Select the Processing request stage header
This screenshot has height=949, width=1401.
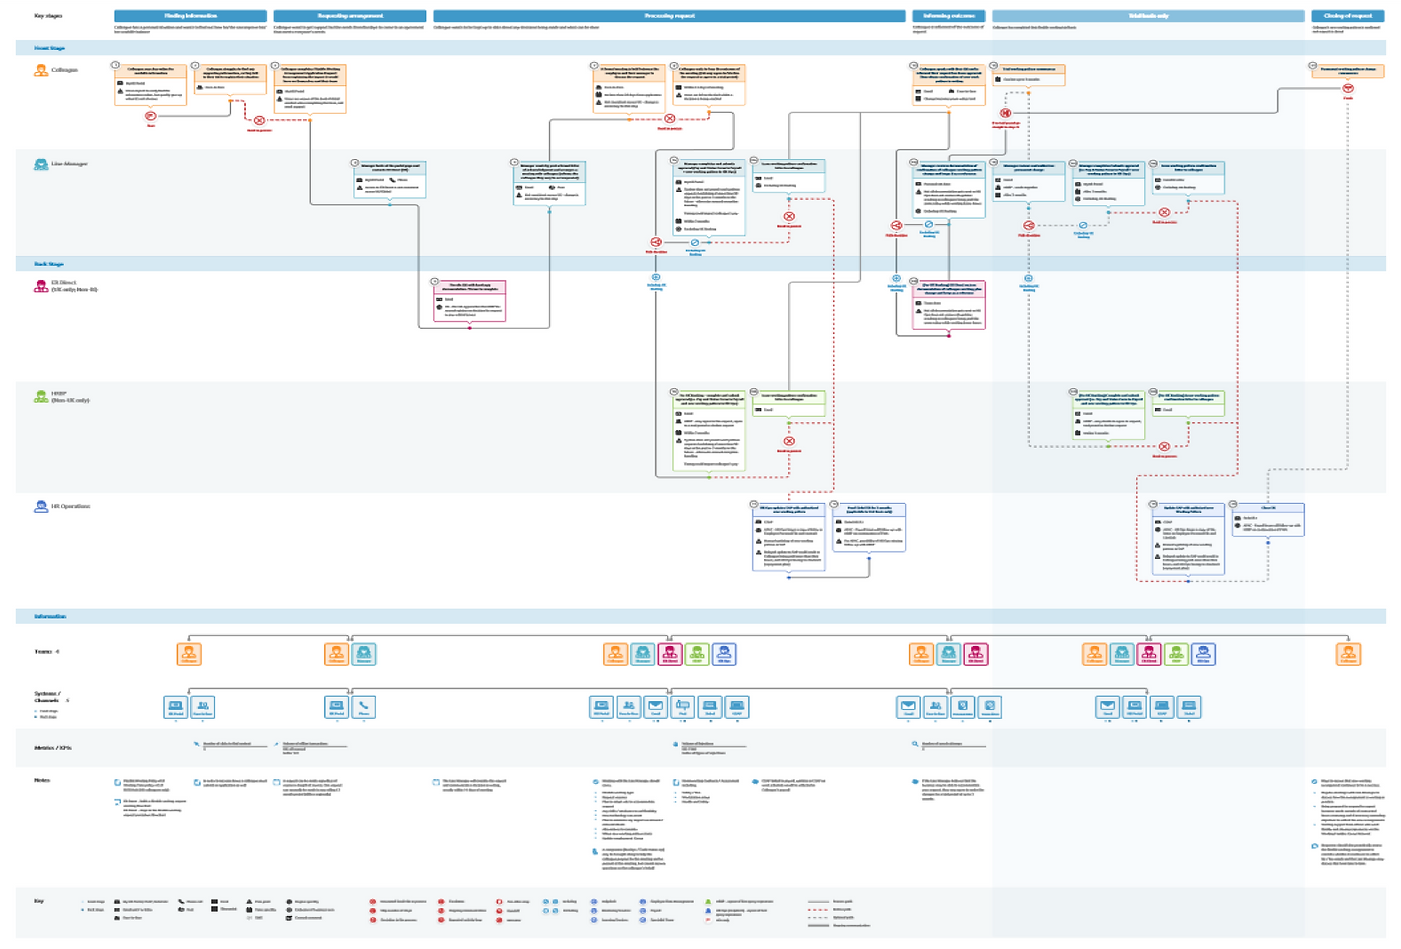click(x=669, y=16)
